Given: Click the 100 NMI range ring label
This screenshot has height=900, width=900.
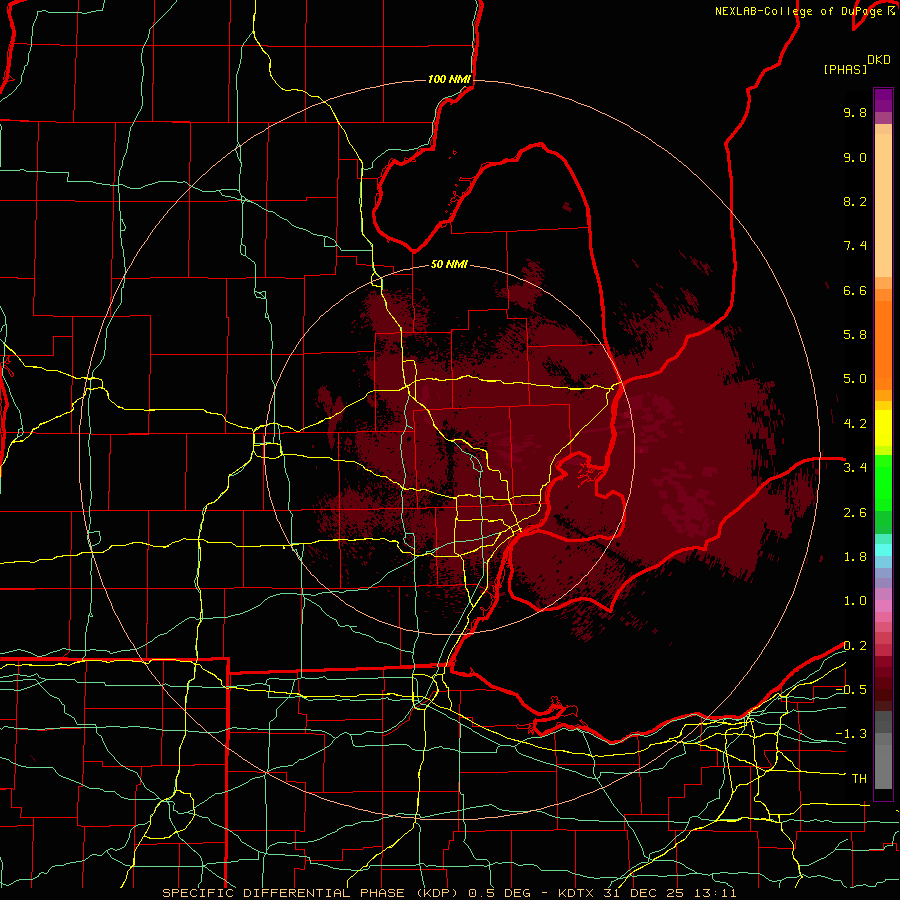Looking at the screenshot, I should tap(449, 79).
